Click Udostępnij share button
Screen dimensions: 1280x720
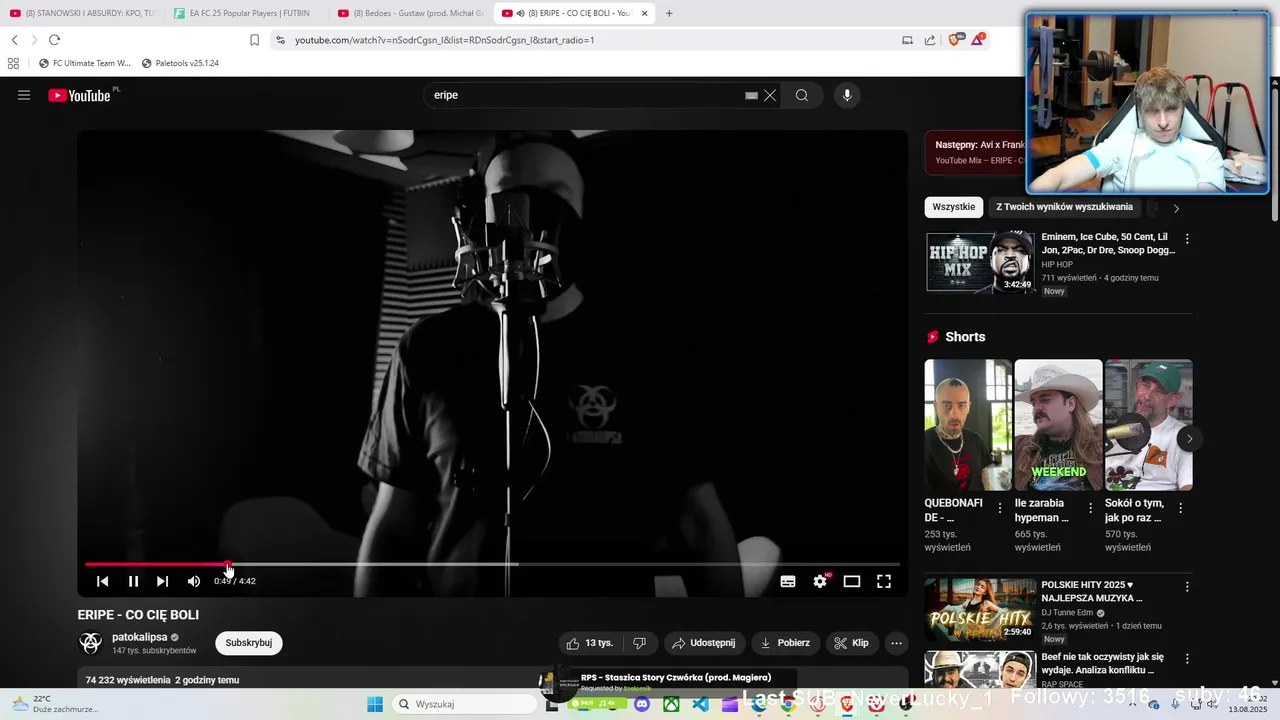coord(704,643)
